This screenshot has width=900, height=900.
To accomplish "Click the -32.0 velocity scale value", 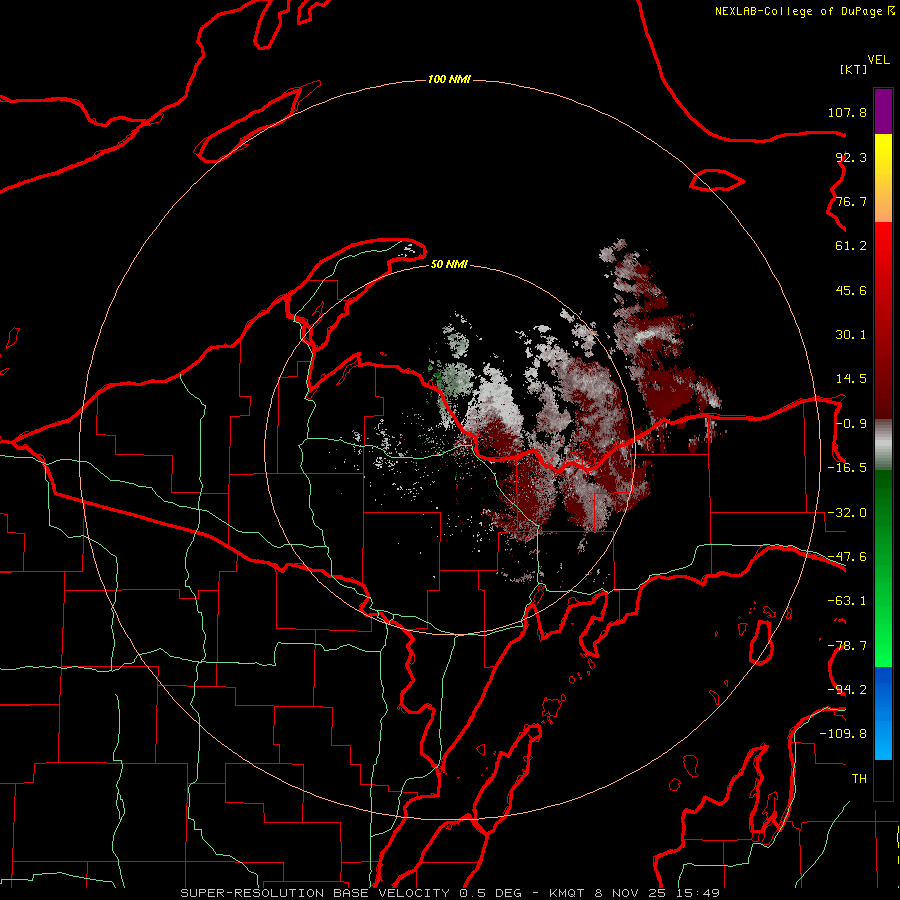I will pyautogui.click(x=847, y=513).
